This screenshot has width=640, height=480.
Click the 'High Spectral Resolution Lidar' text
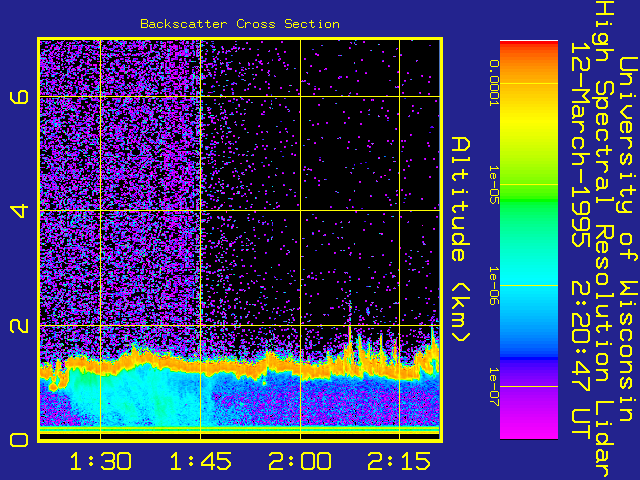604,240
